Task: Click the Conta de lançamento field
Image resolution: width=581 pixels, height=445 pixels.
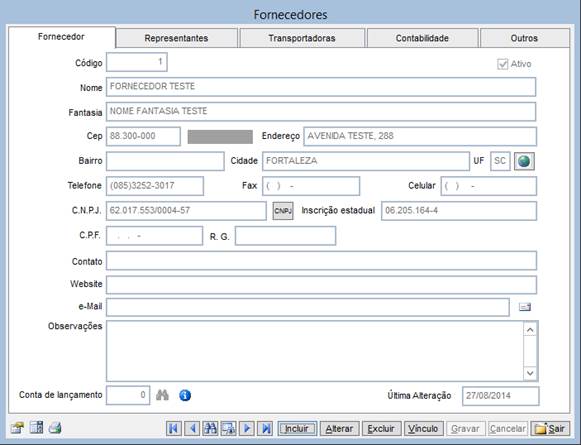Action: pos(128,395)
